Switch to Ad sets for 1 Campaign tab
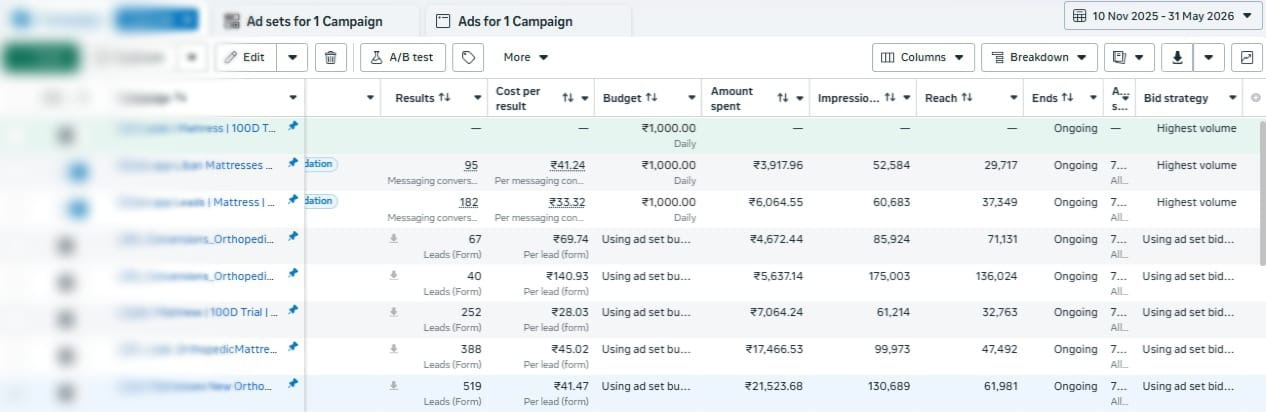The width and height of the screenshot is (1266, 412). click(316, 21)
